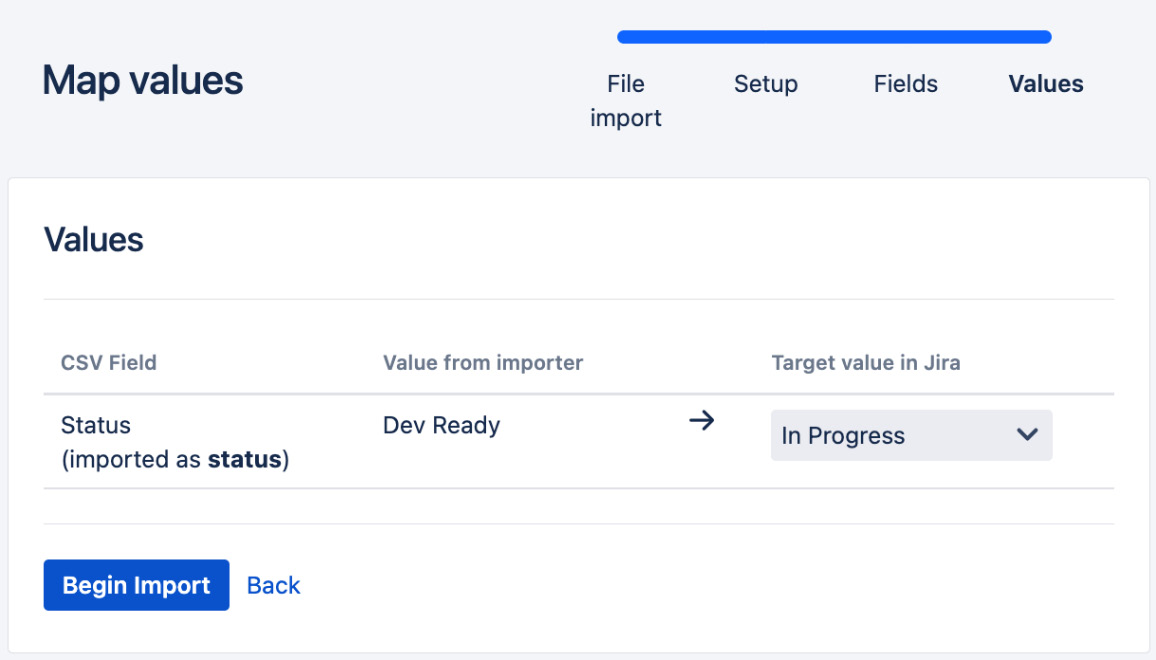The height and width of the screenshot is (660, 1156).
Task: Click the Target value in Jira header
Action: tap(865, 363)
